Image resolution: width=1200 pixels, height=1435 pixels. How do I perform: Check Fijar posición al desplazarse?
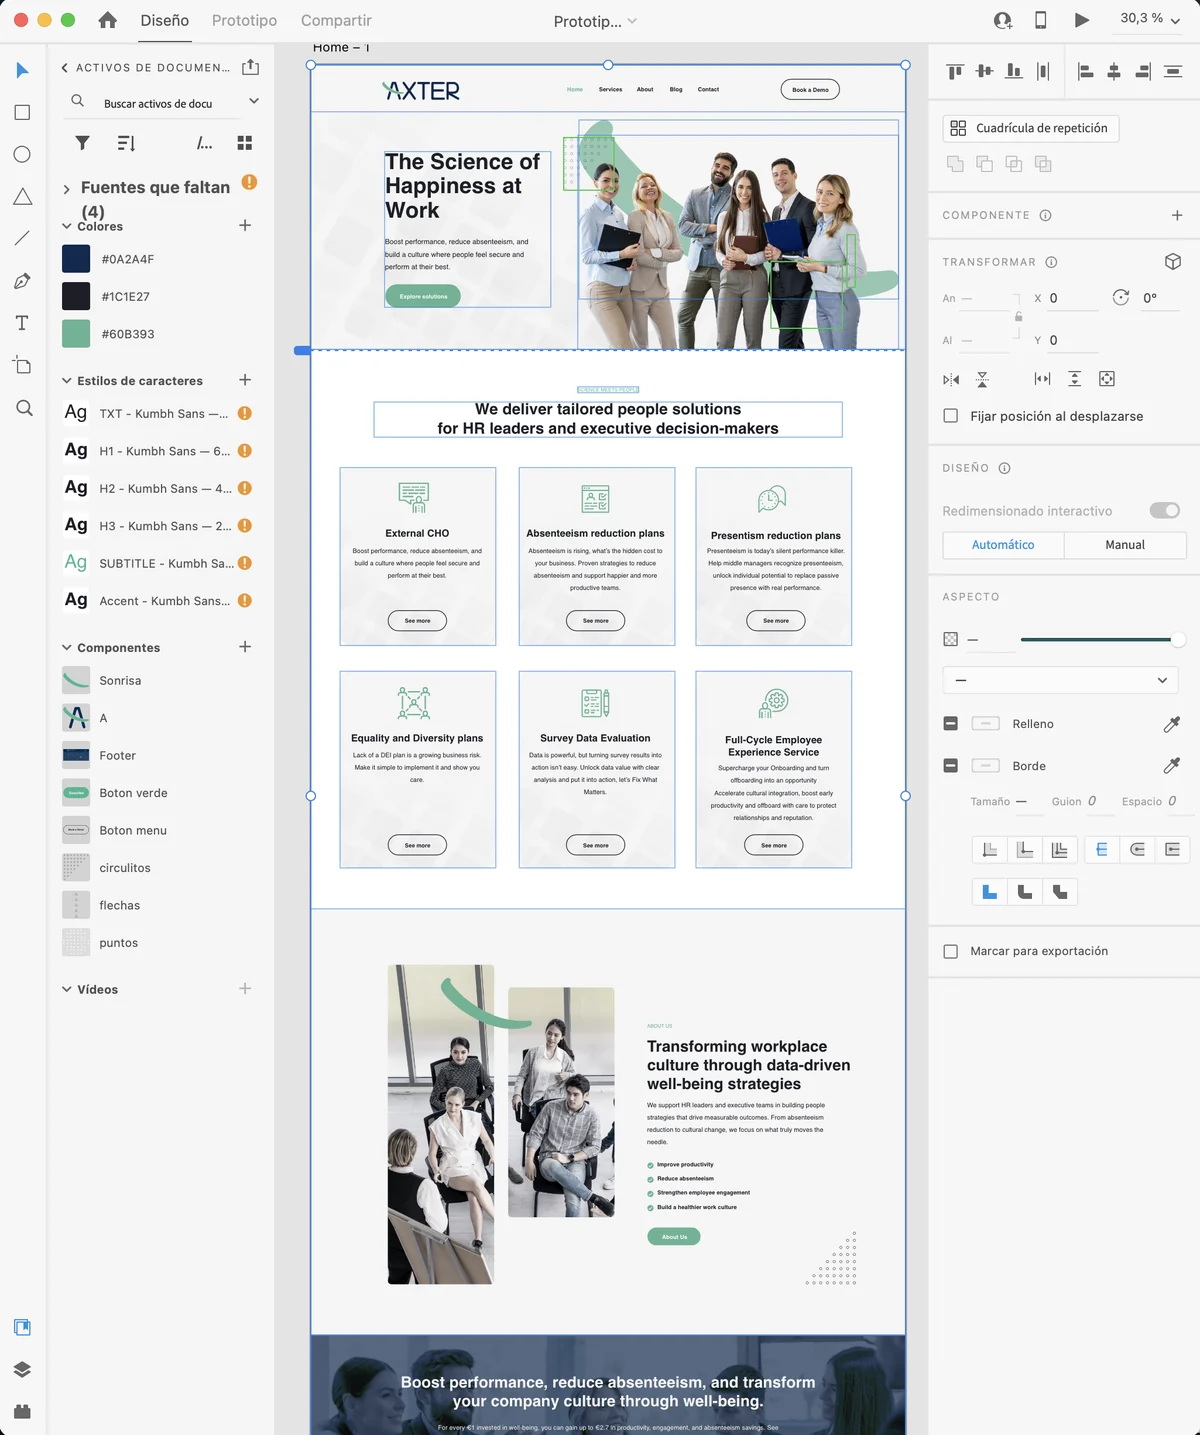pyautogui.click(x=951, y=416)
